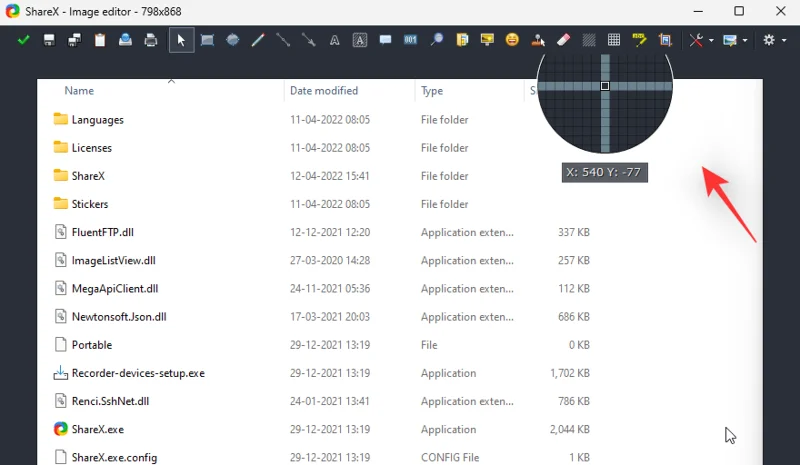
Task: Click the MegaApiClient.dll file name
Action: coord(115,288)
